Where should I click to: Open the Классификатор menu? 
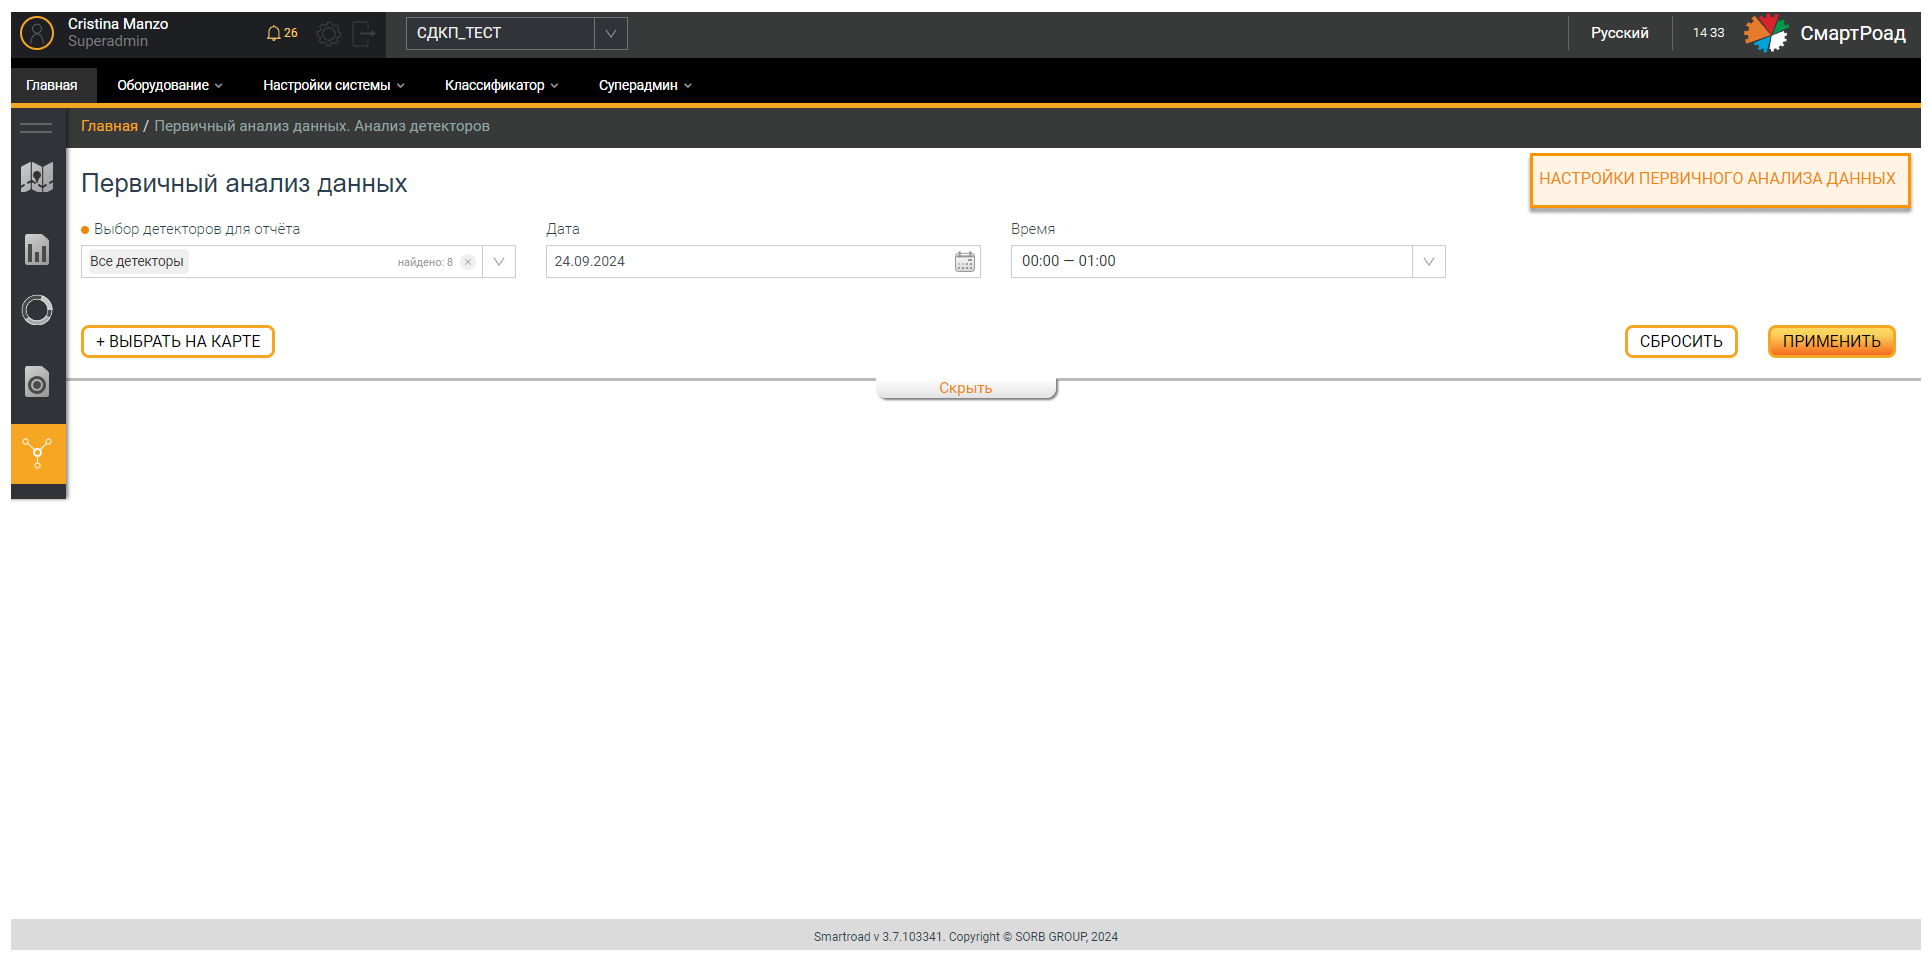click(x=501, y=85)
